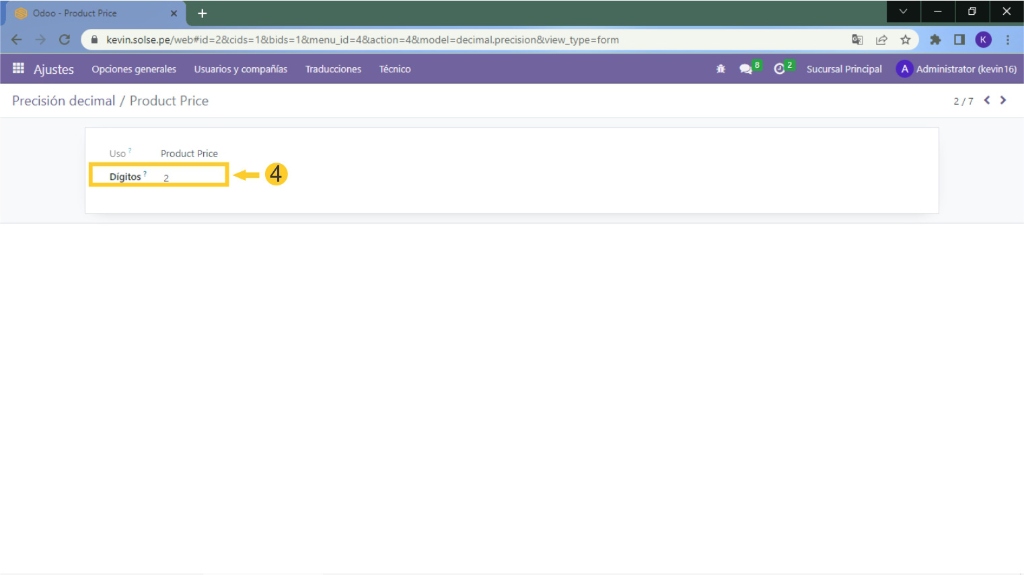Viewport: 1024px width, 575px height.
Task: Click the Sucursal Principal company switcher
Action: pyautogui.click(x=844, y=69)
